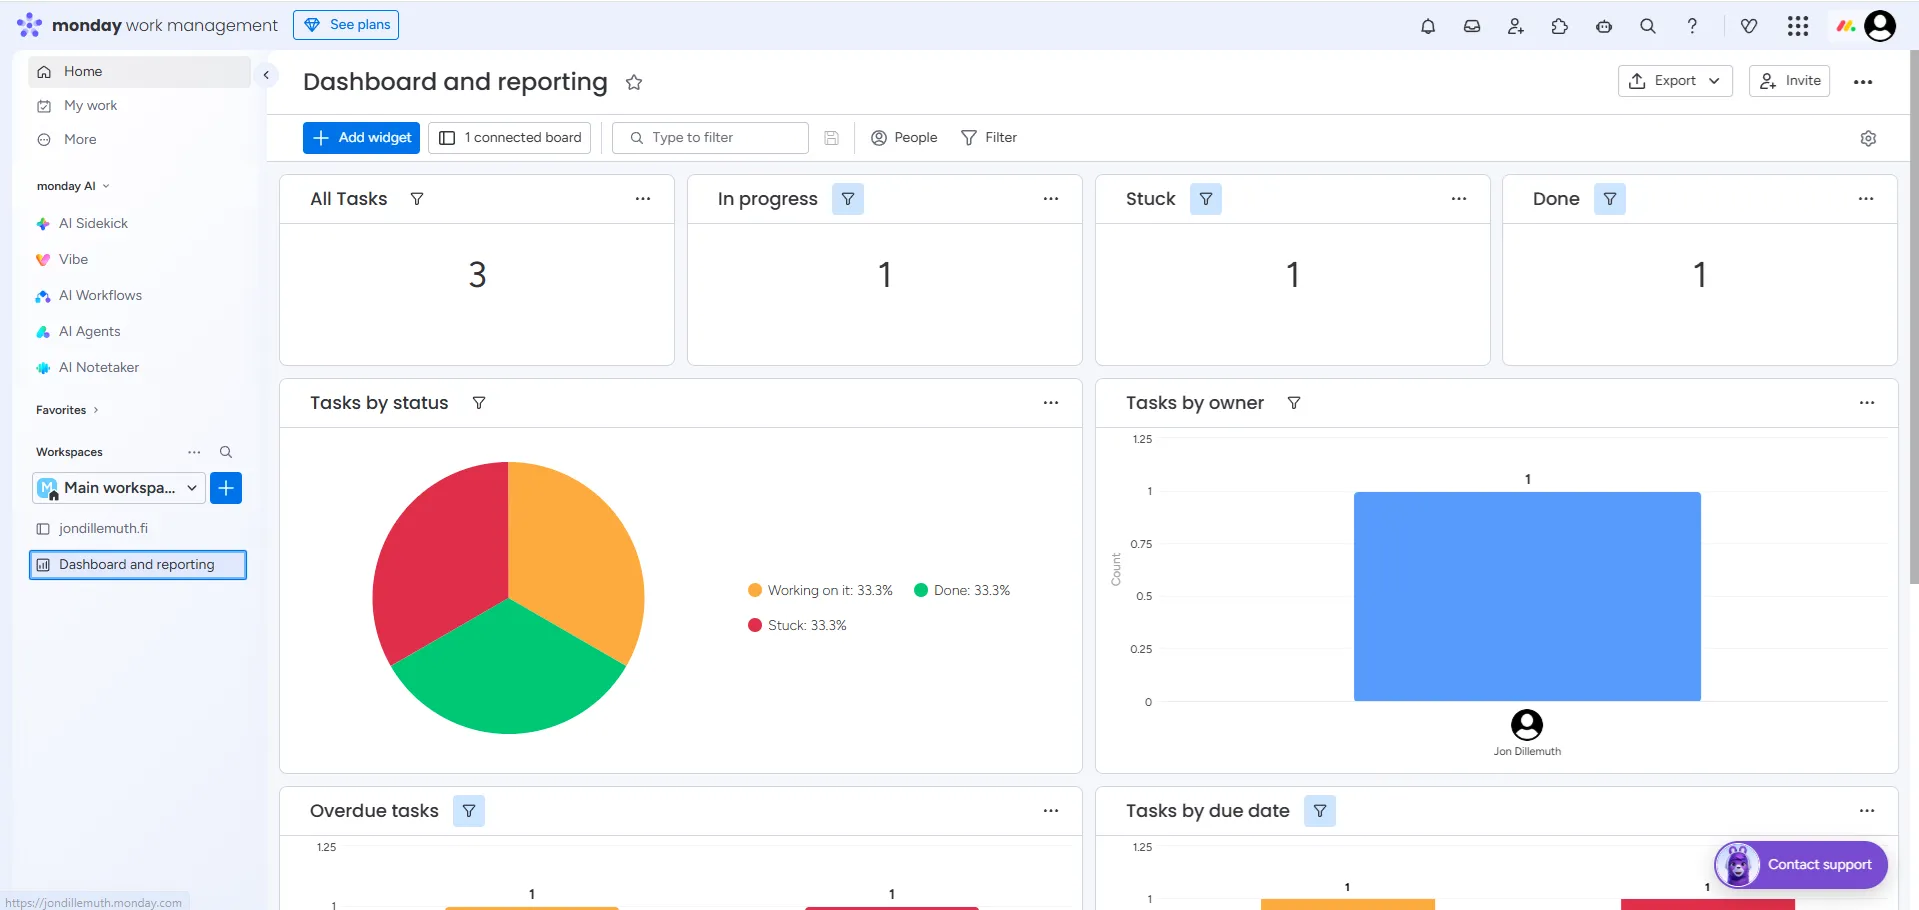Select My work in the sidebar
This screenshot has width=1919, height=910.
[x=90, y=105]
